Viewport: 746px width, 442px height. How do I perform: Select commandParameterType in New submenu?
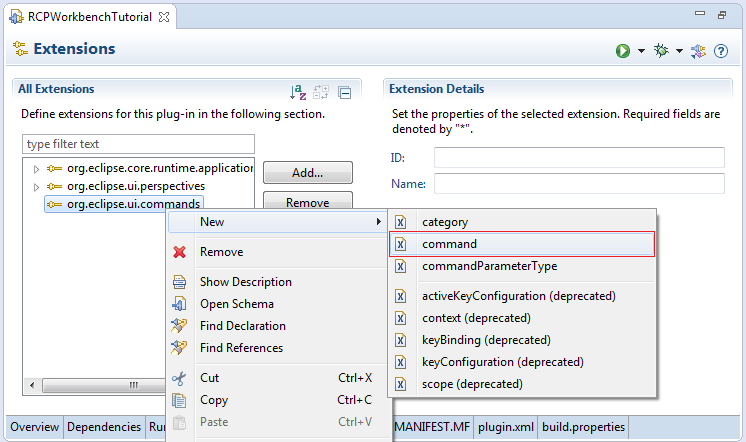click(x=522, y=266)
